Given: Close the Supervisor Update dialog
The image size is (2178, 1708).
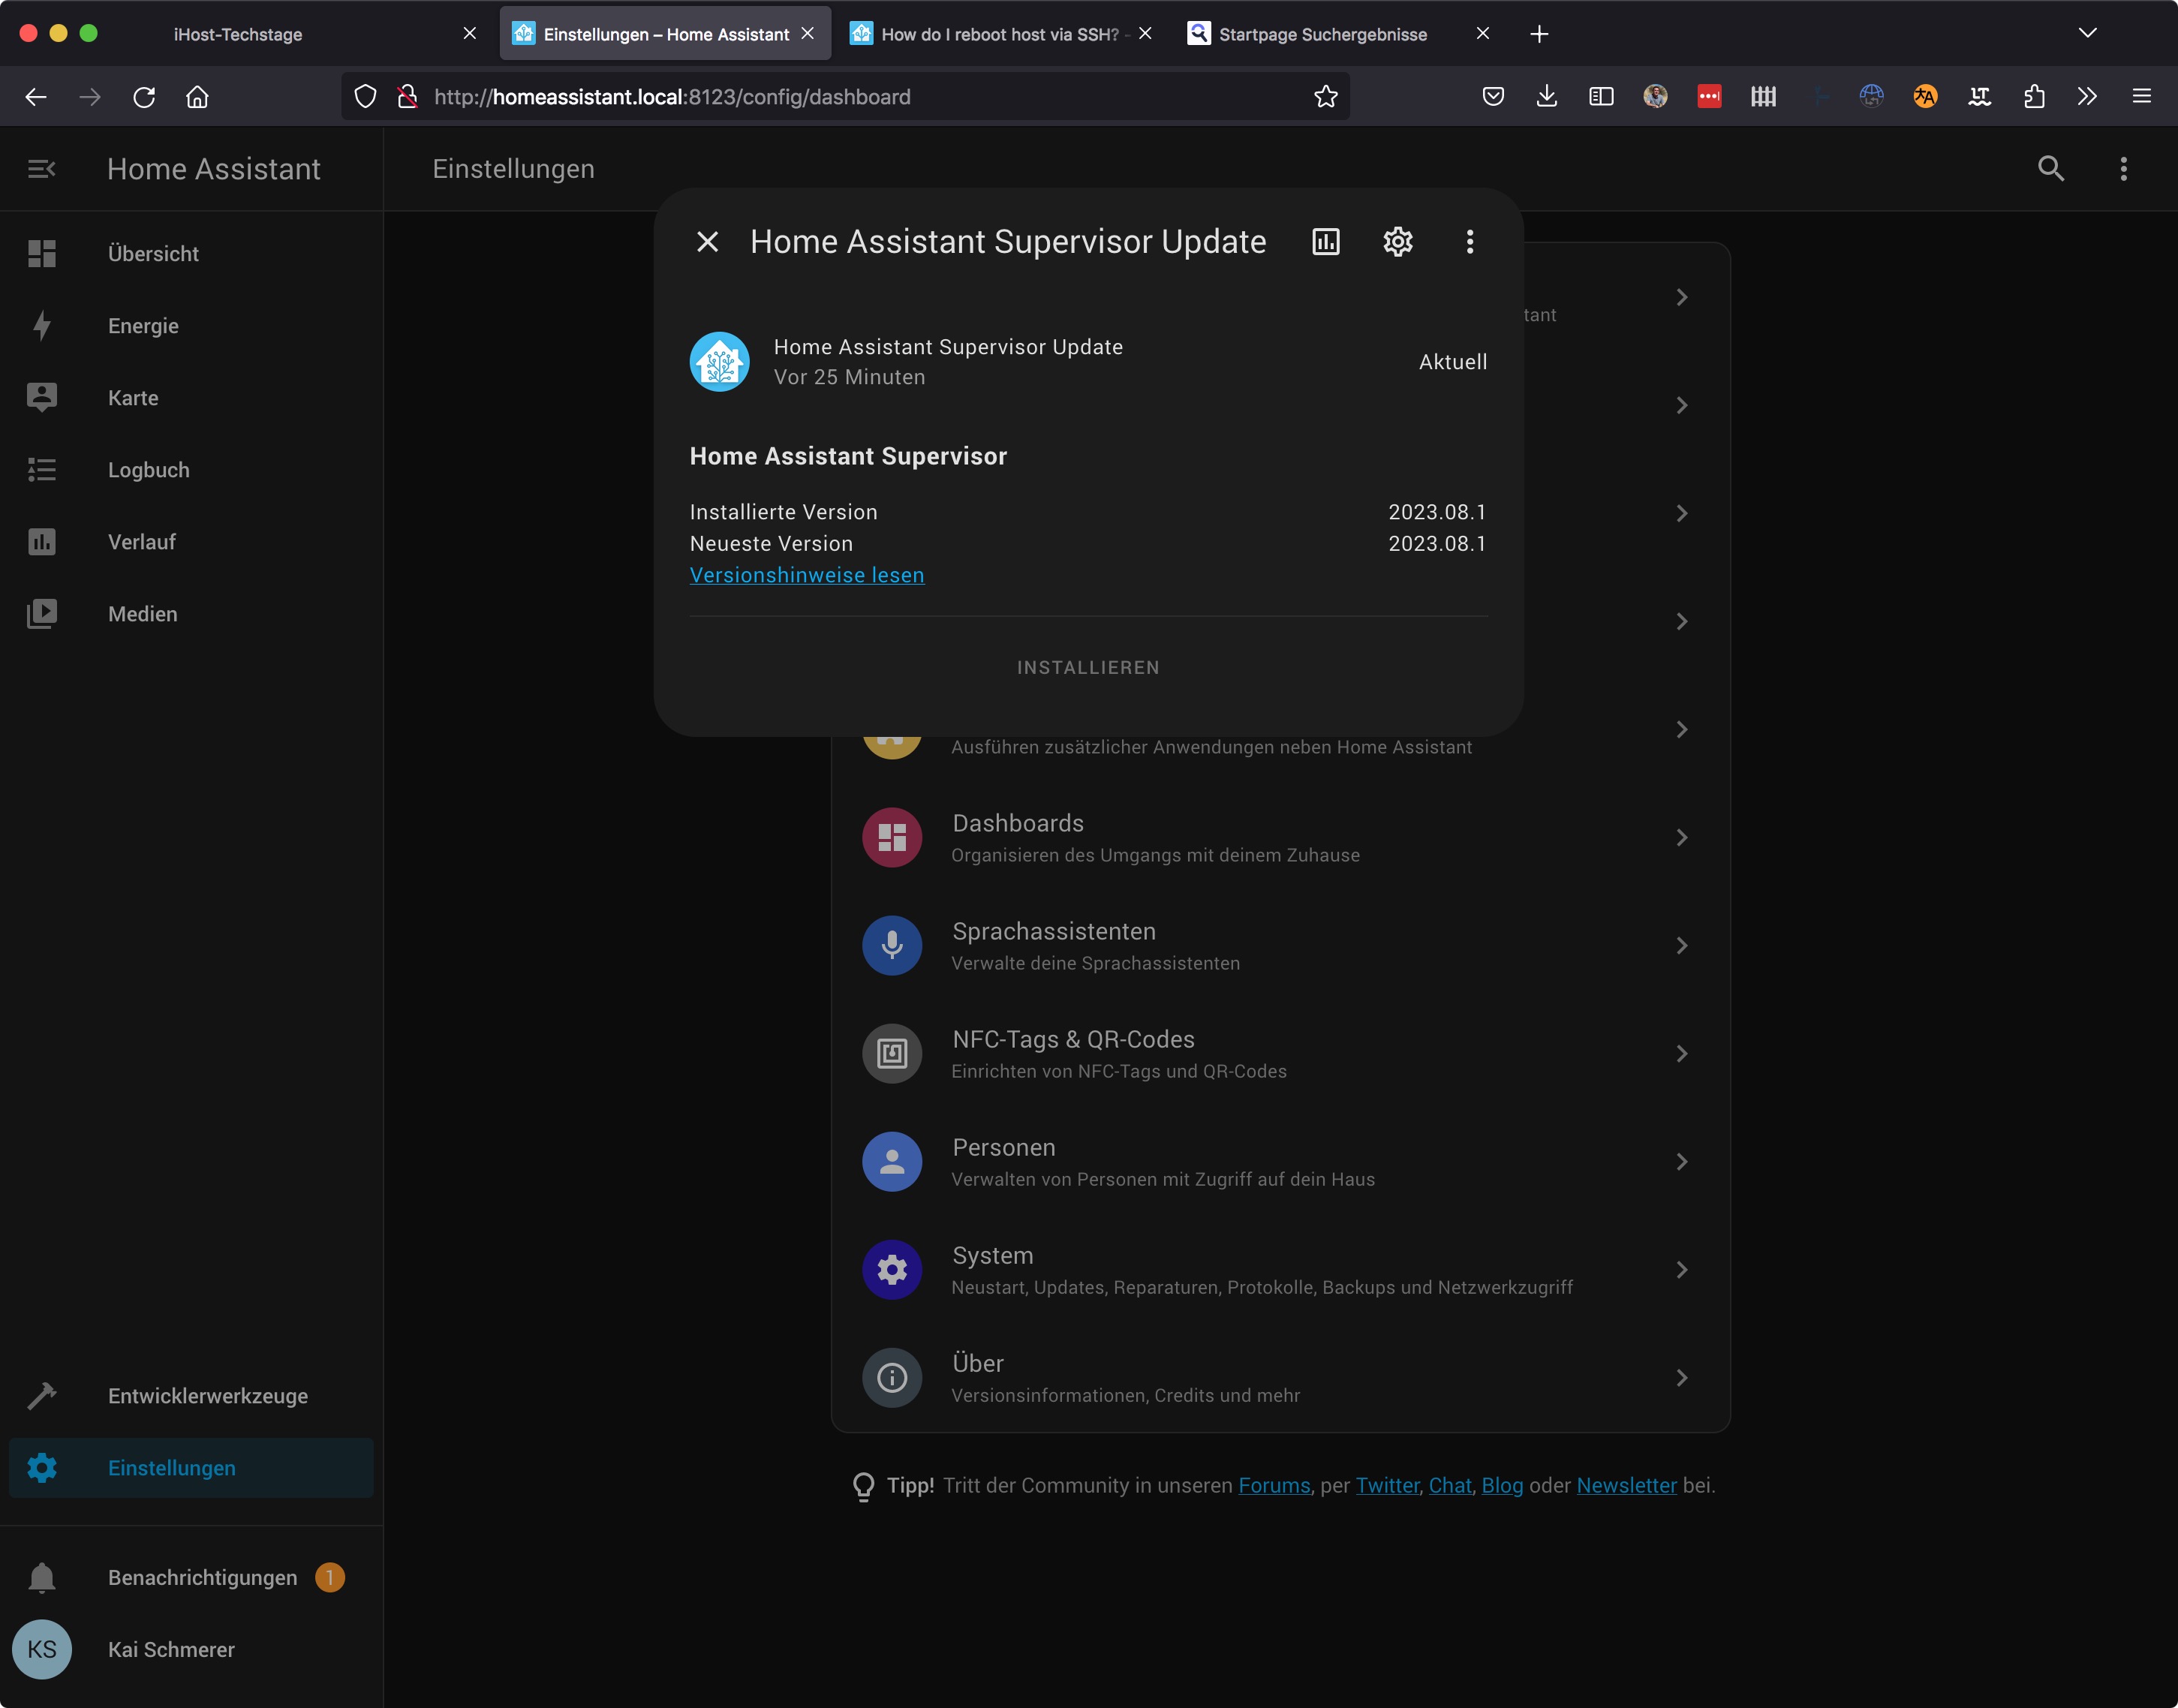Looking at the screenshot, I should [x=707, y=242].
